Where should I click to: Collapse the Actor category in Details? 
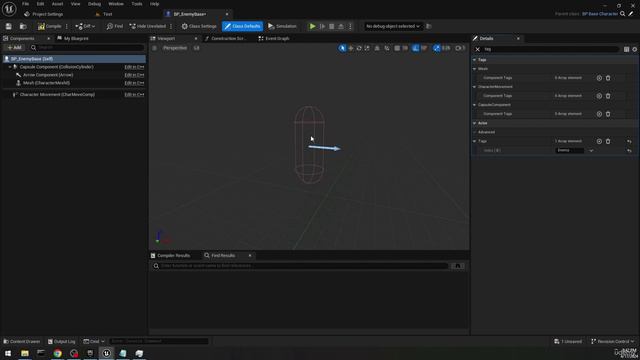point(475,123)
